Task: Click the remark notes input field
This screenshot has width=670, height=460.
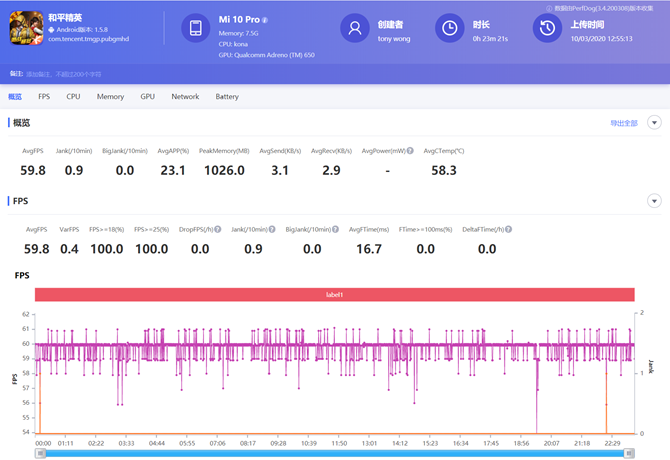Action: point(65,74)
